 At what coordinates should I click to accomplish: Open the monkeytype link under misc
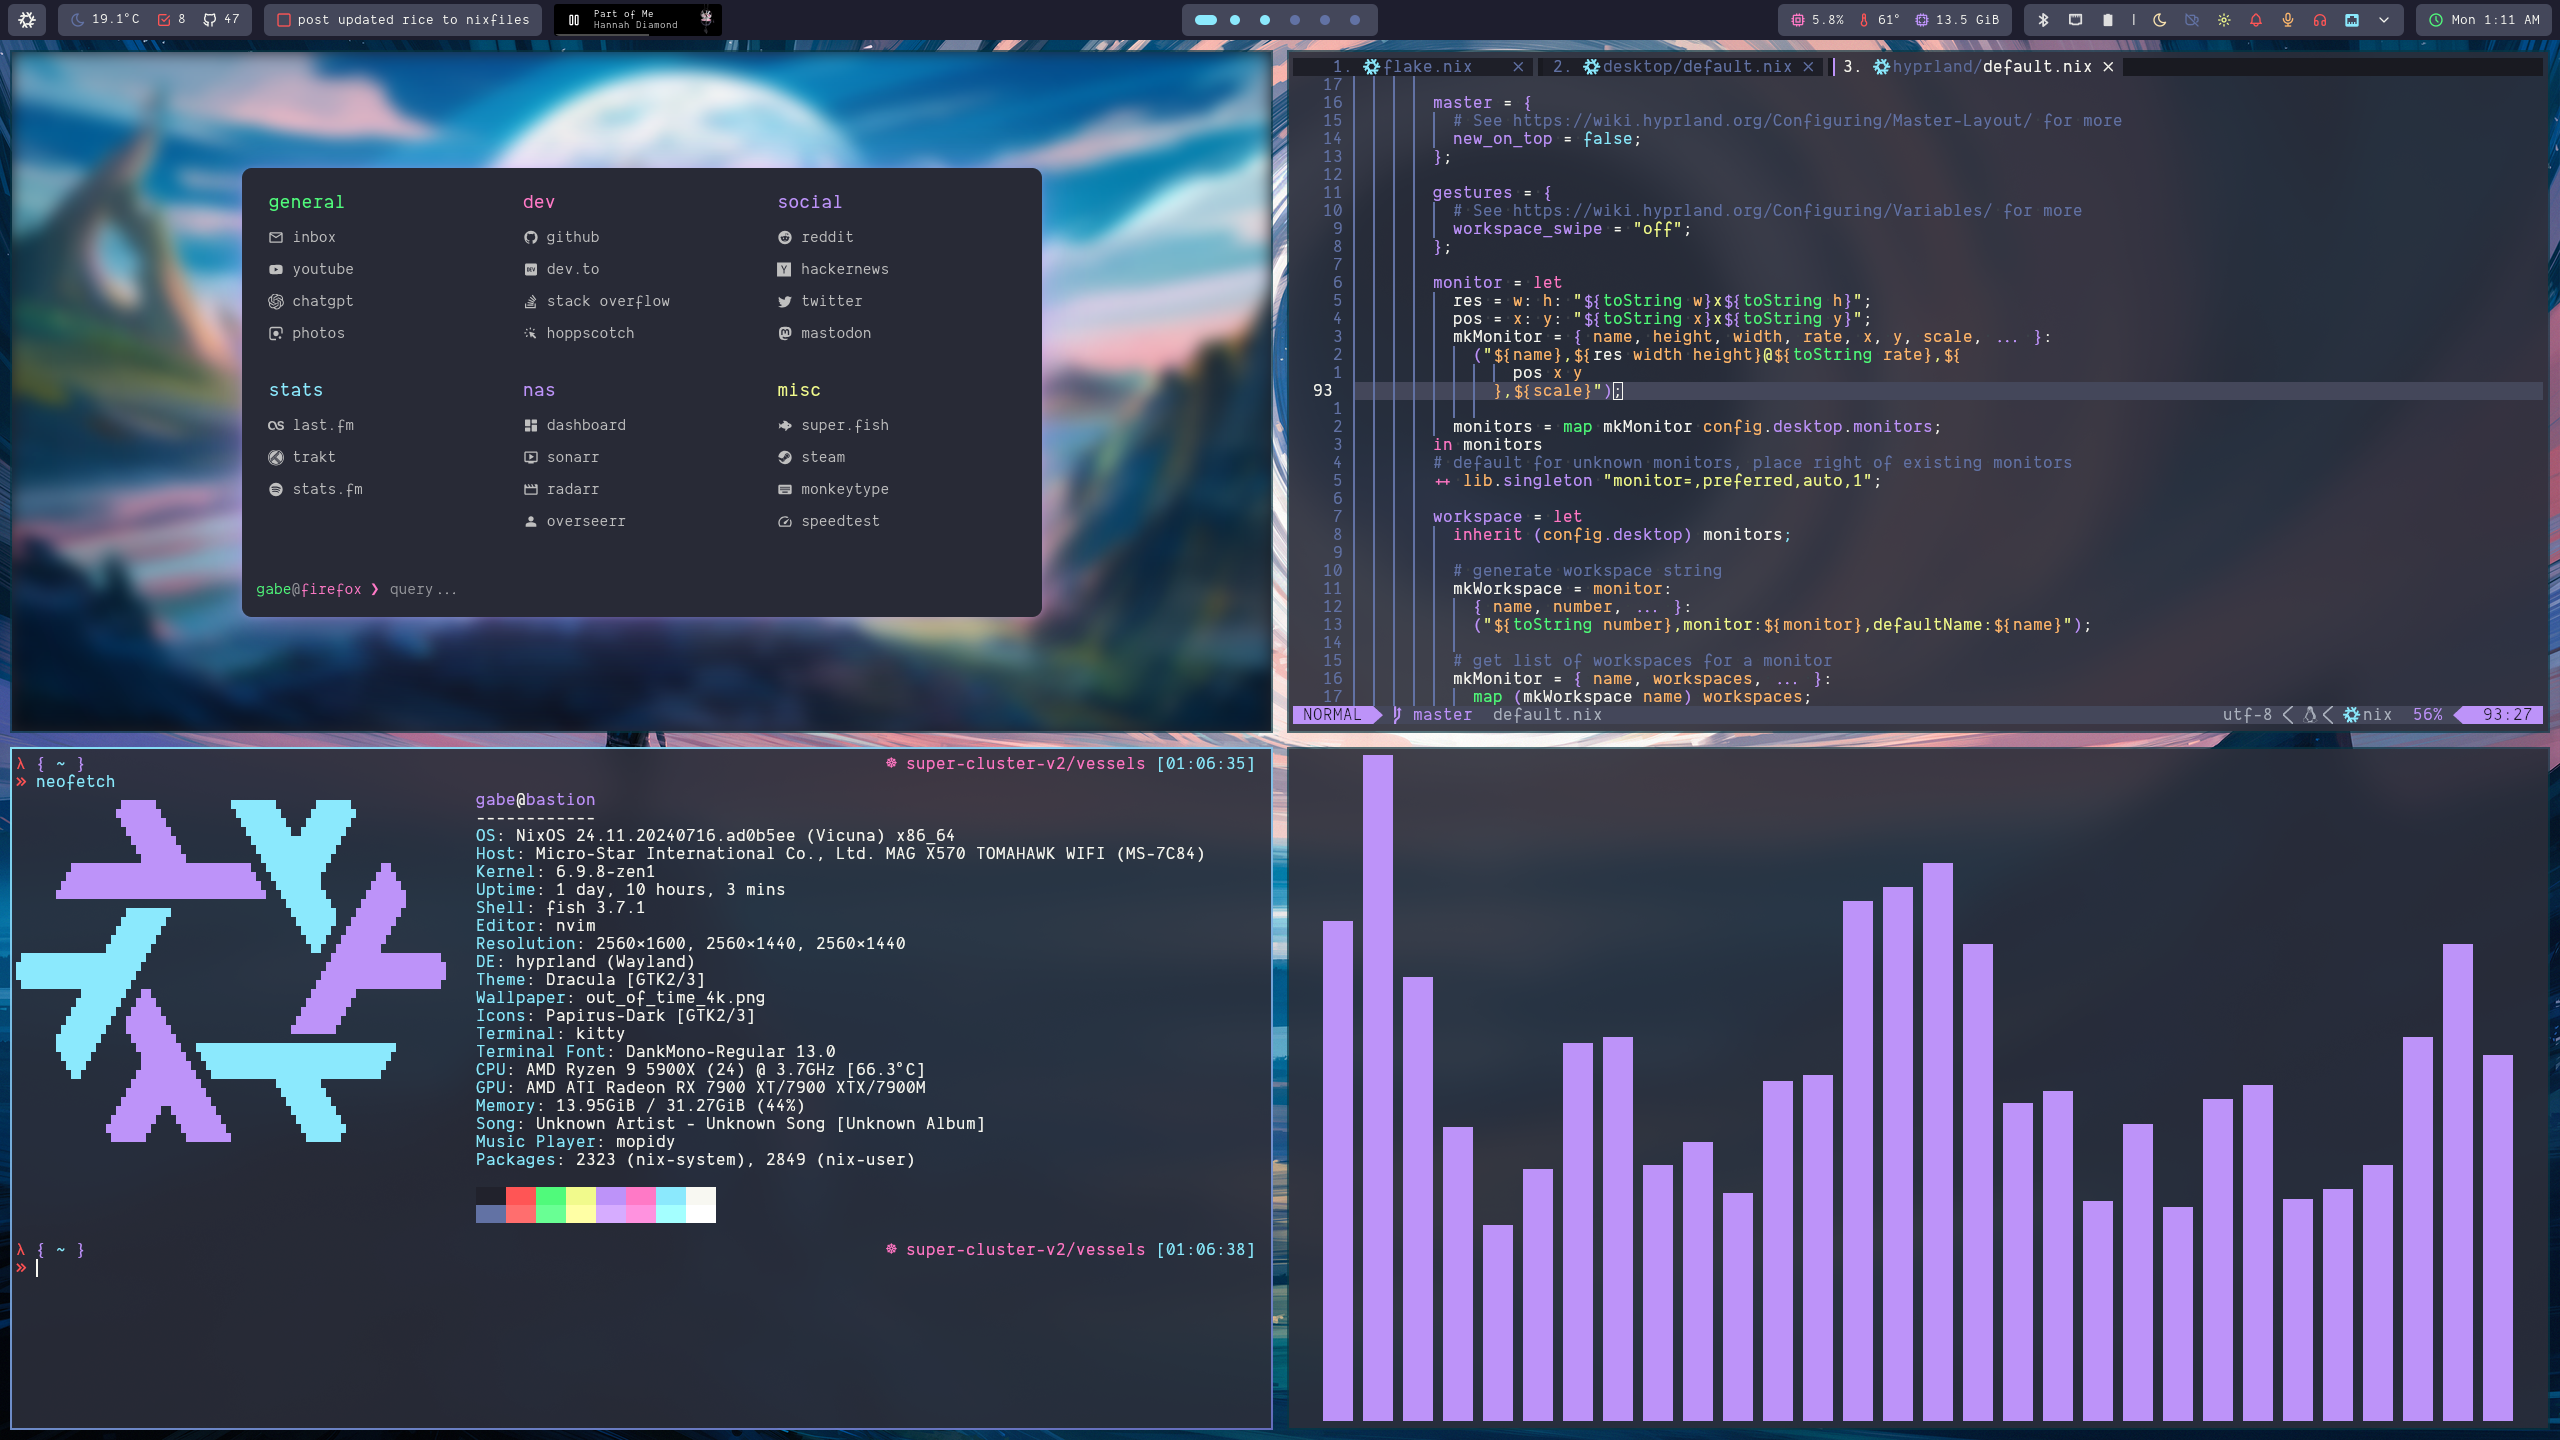pyautogui.click(x=844, y=489)
